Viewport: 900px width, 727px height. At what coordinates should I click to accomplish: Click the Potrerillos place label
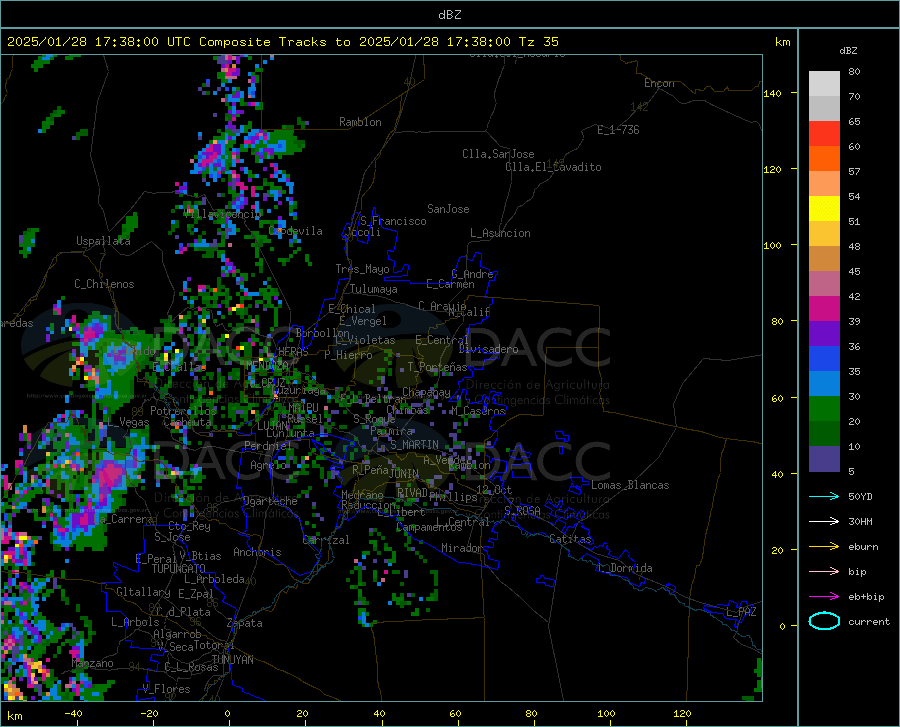click(183, 411)
